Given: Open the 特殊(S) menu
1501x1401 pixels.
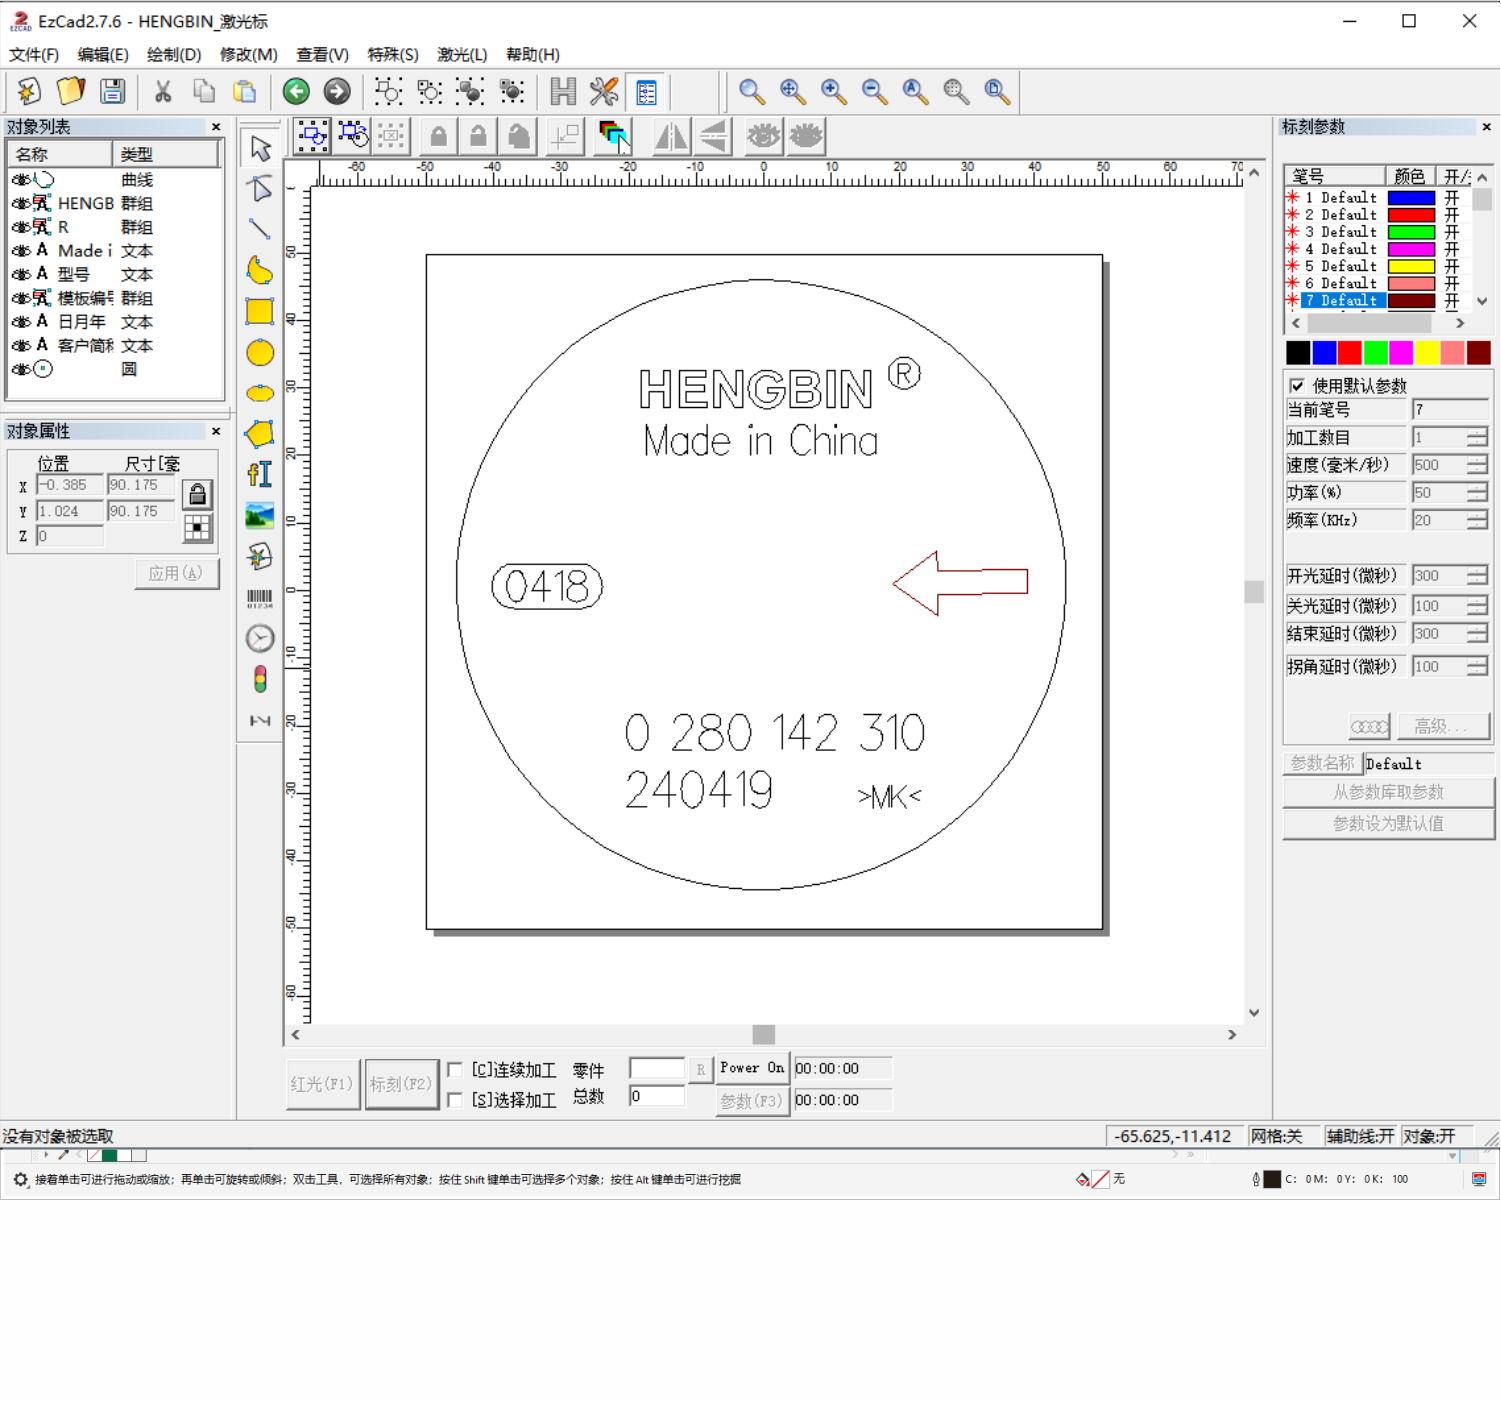Looking at the screenshot, I should (x=393, y=55).
